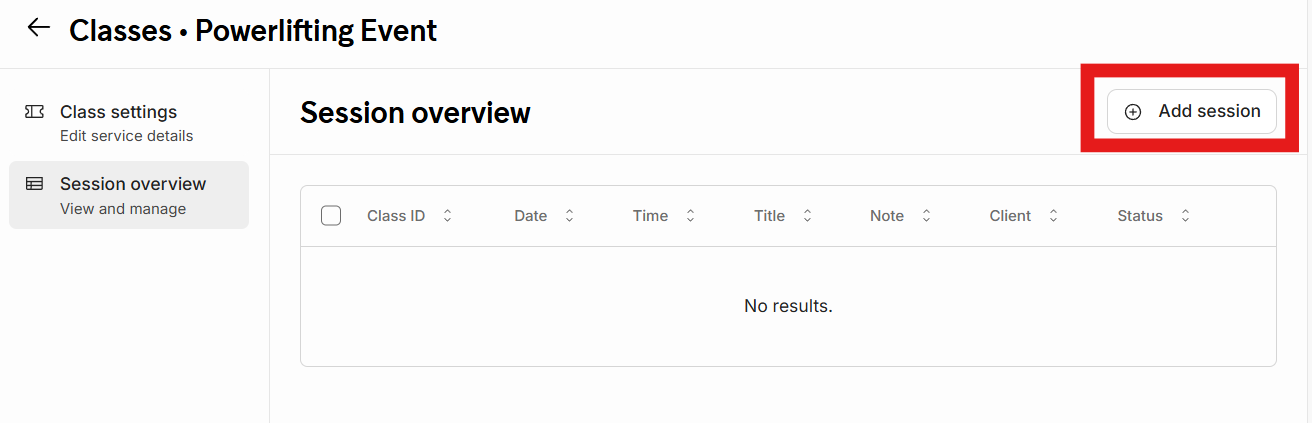Click the sort arrows beside Title
1312x423 pixels.
(807, 216)
